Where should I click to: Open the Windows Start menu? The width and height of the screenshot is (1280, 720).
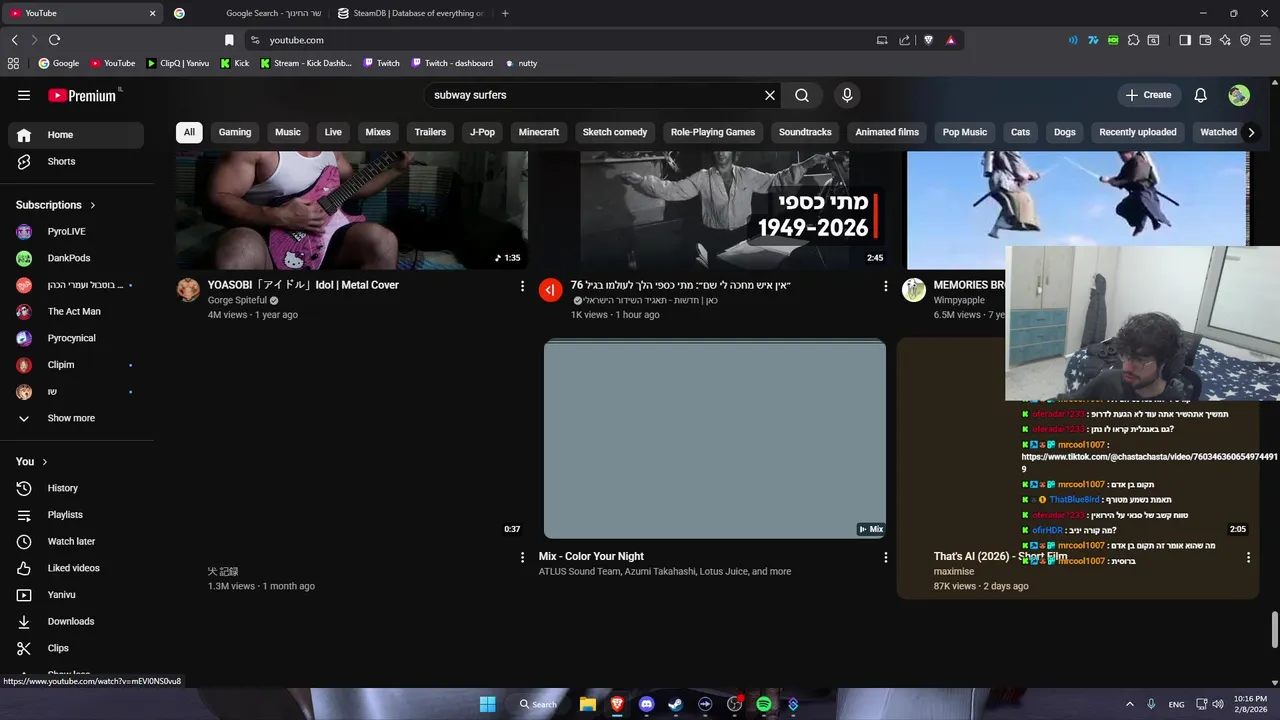(x=487, y=704)
